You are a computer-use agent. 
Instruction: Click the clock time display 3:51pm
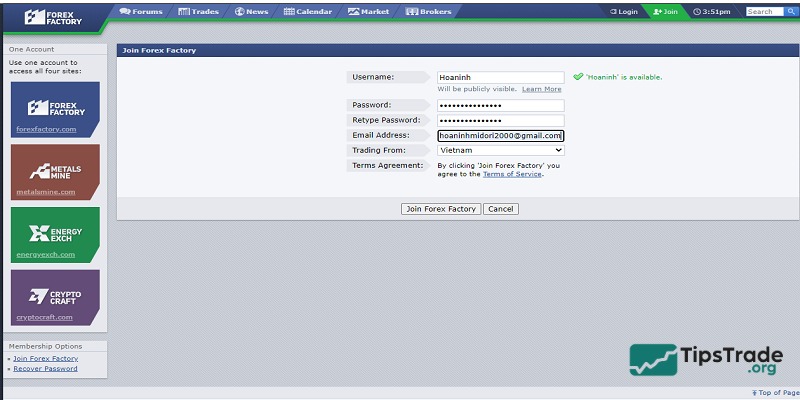tap(711, 12)
